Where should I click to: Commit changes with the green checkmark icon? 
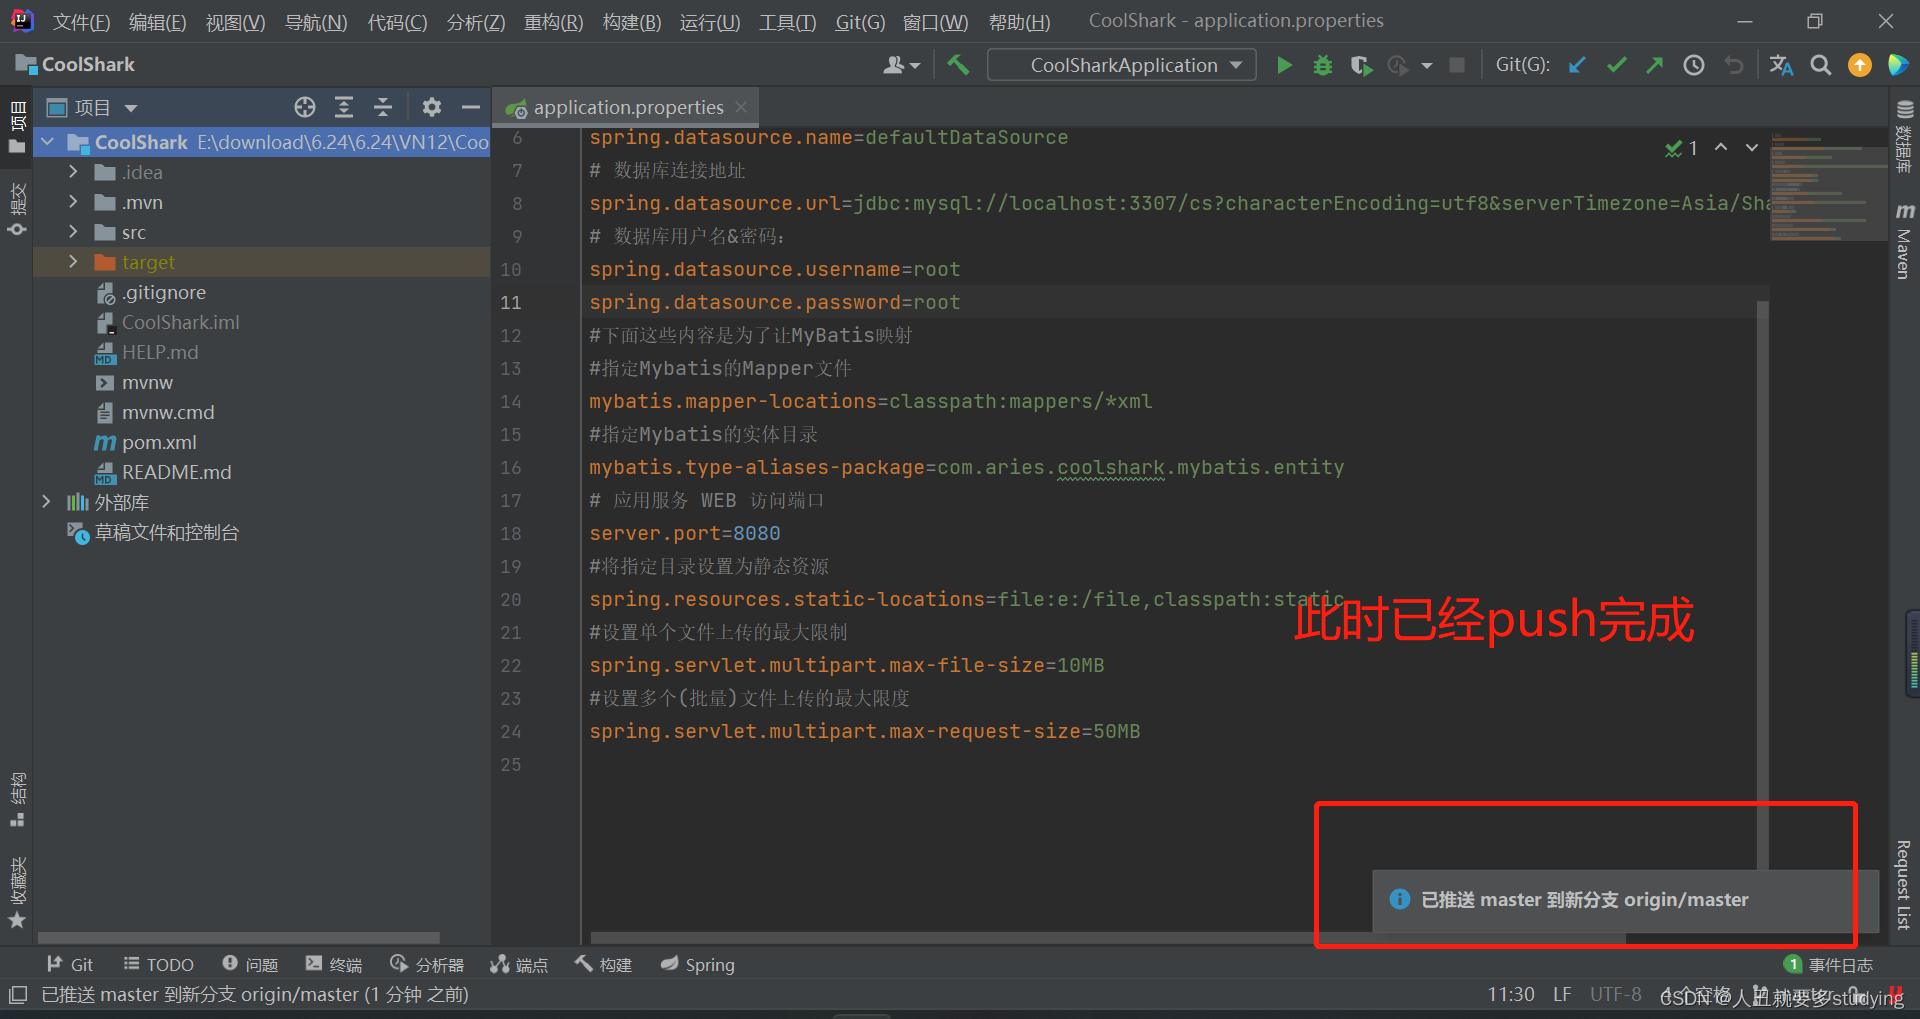tap(1616, 65)
